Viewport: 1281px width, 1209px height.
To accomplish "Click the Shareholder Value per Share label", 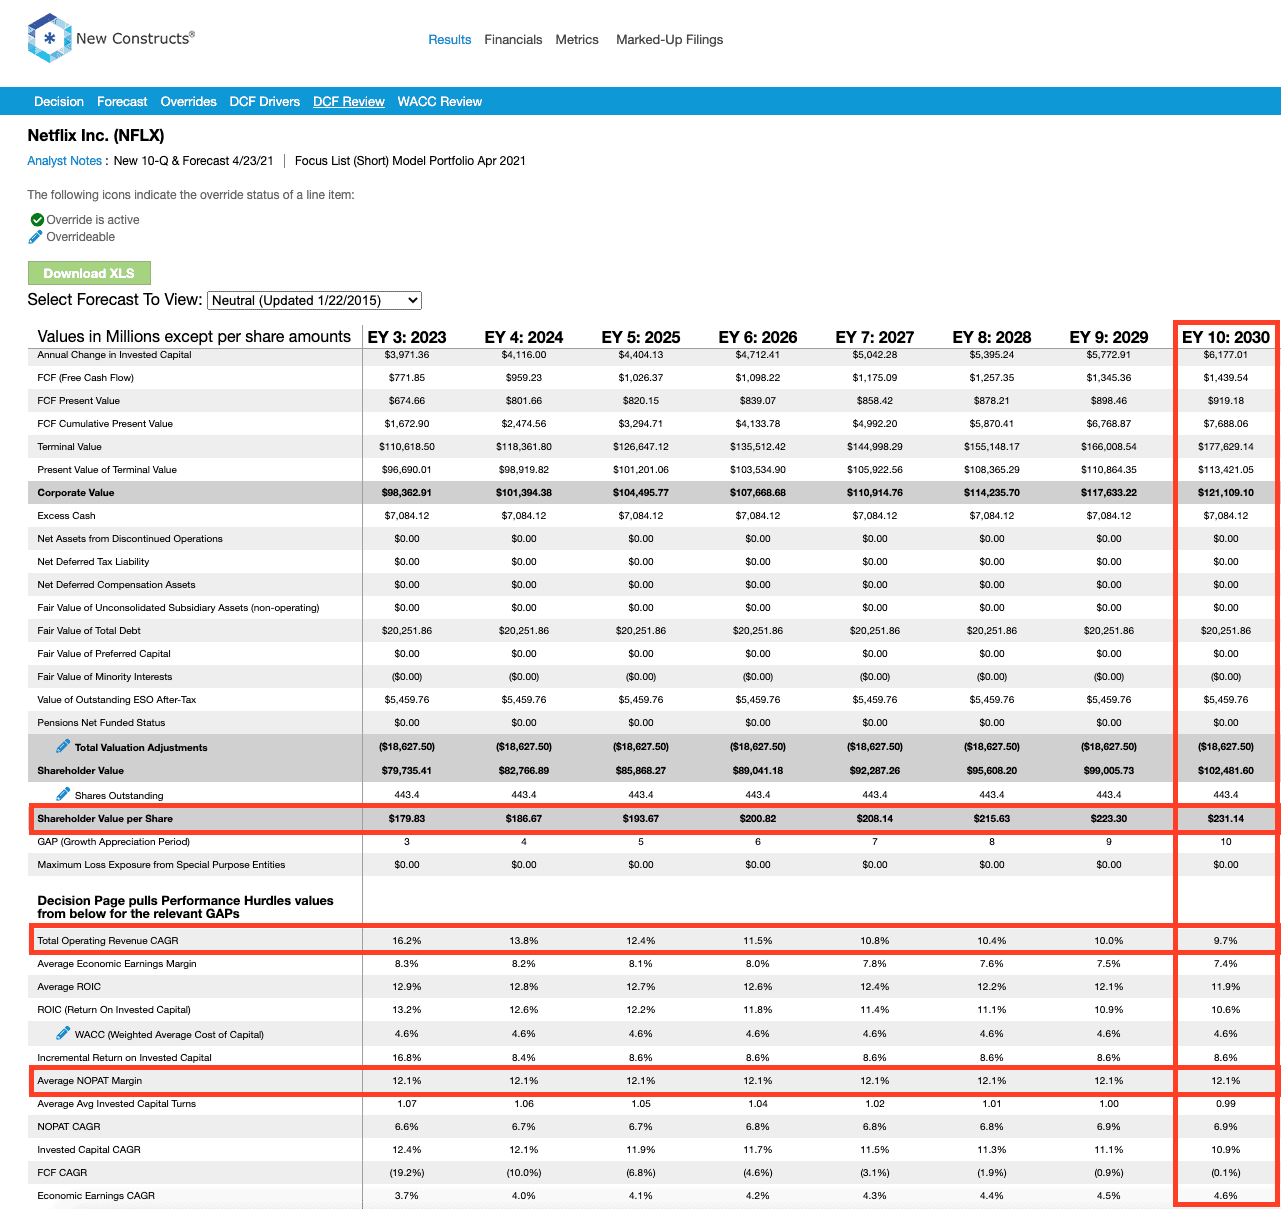I will click(x=105, y=819).
